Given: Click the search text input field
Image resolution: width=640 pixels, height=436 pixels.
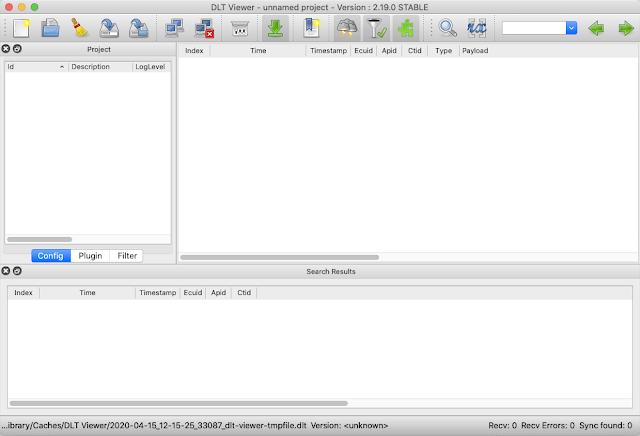Looking at the screenshot, I should click(534, 28).
